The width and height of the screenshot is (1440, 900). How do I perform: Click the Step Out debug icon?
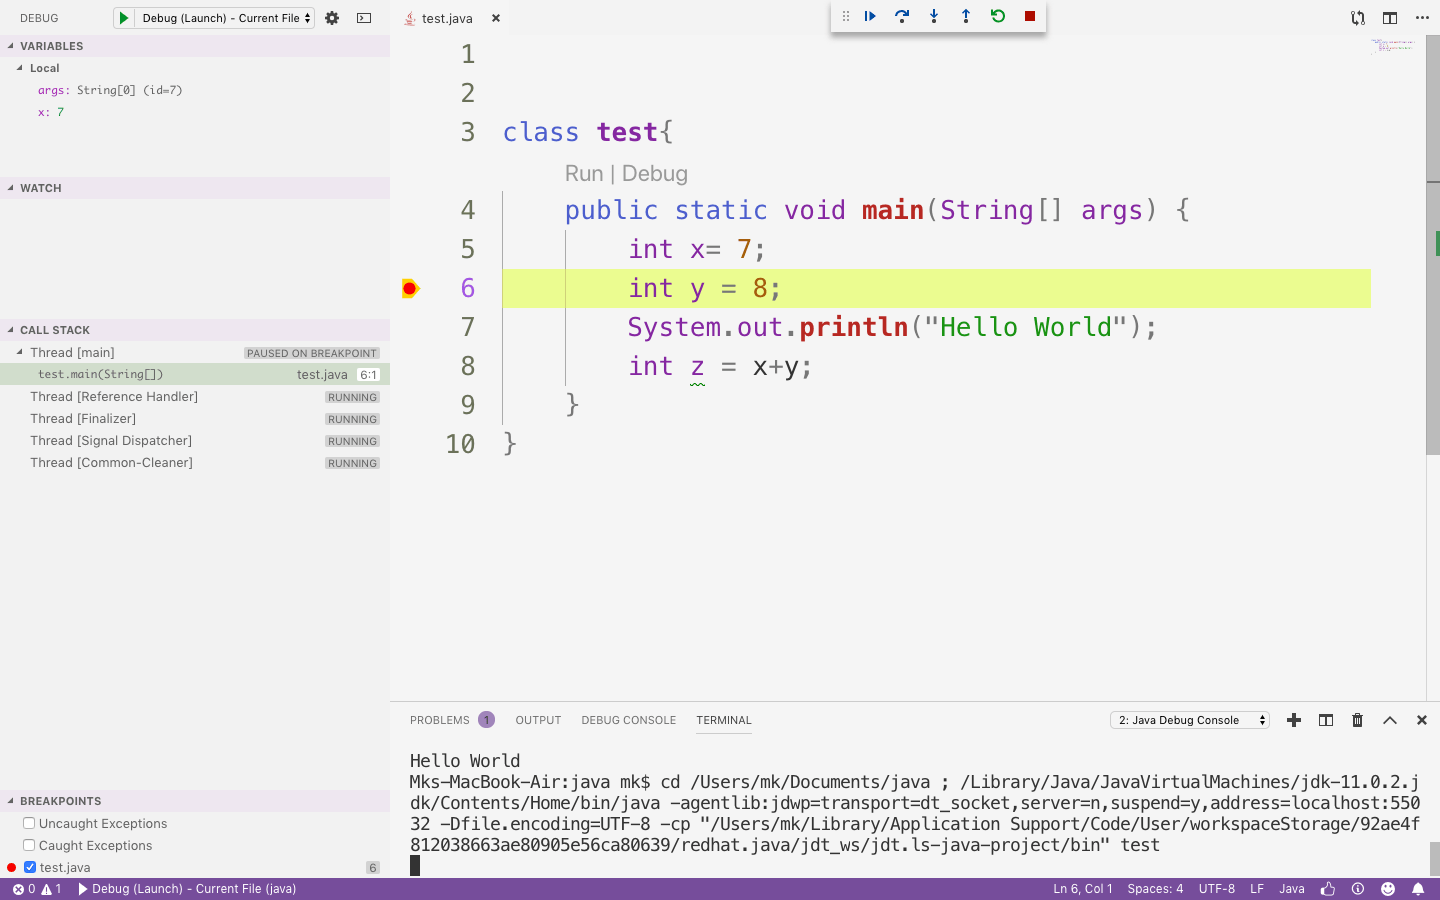click(966, 16)
